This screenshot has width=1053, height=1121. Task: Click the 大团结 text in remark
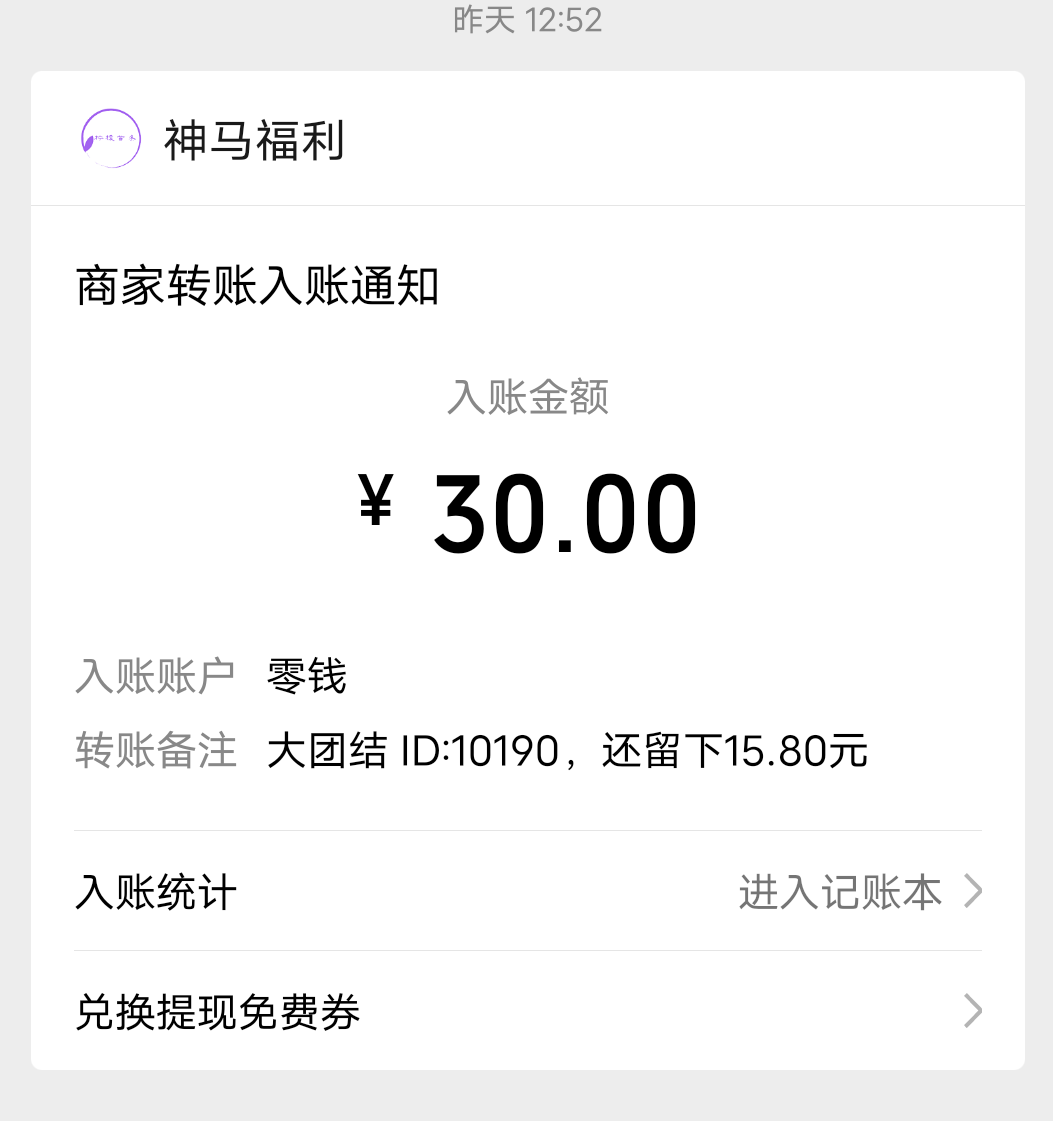pos(326,751)
